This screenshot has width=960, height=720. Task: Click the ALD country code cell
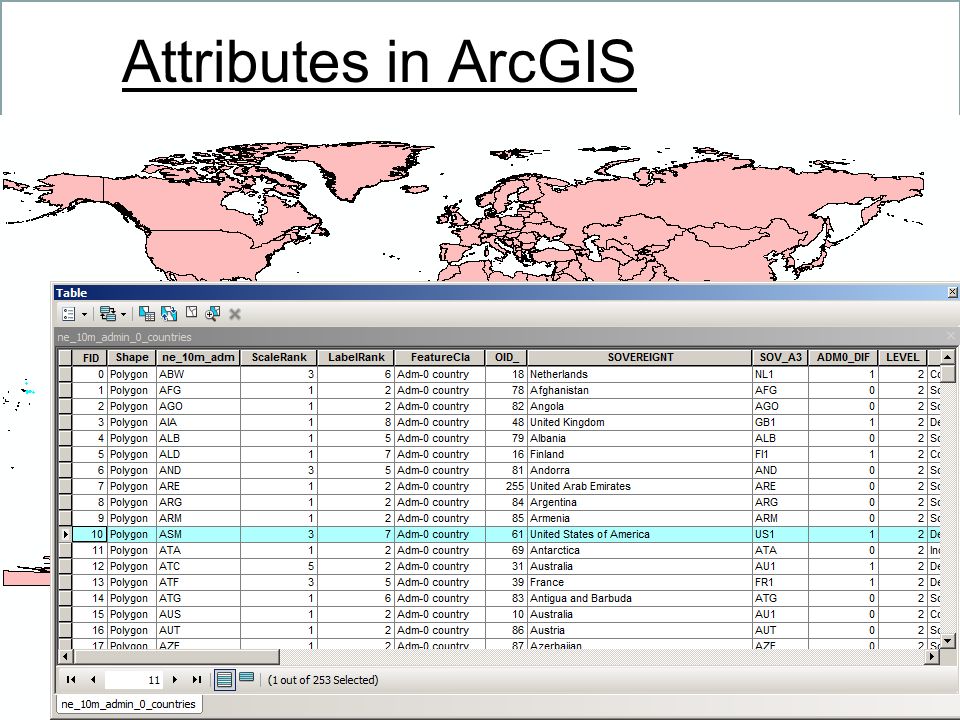(x=198, y=454)
